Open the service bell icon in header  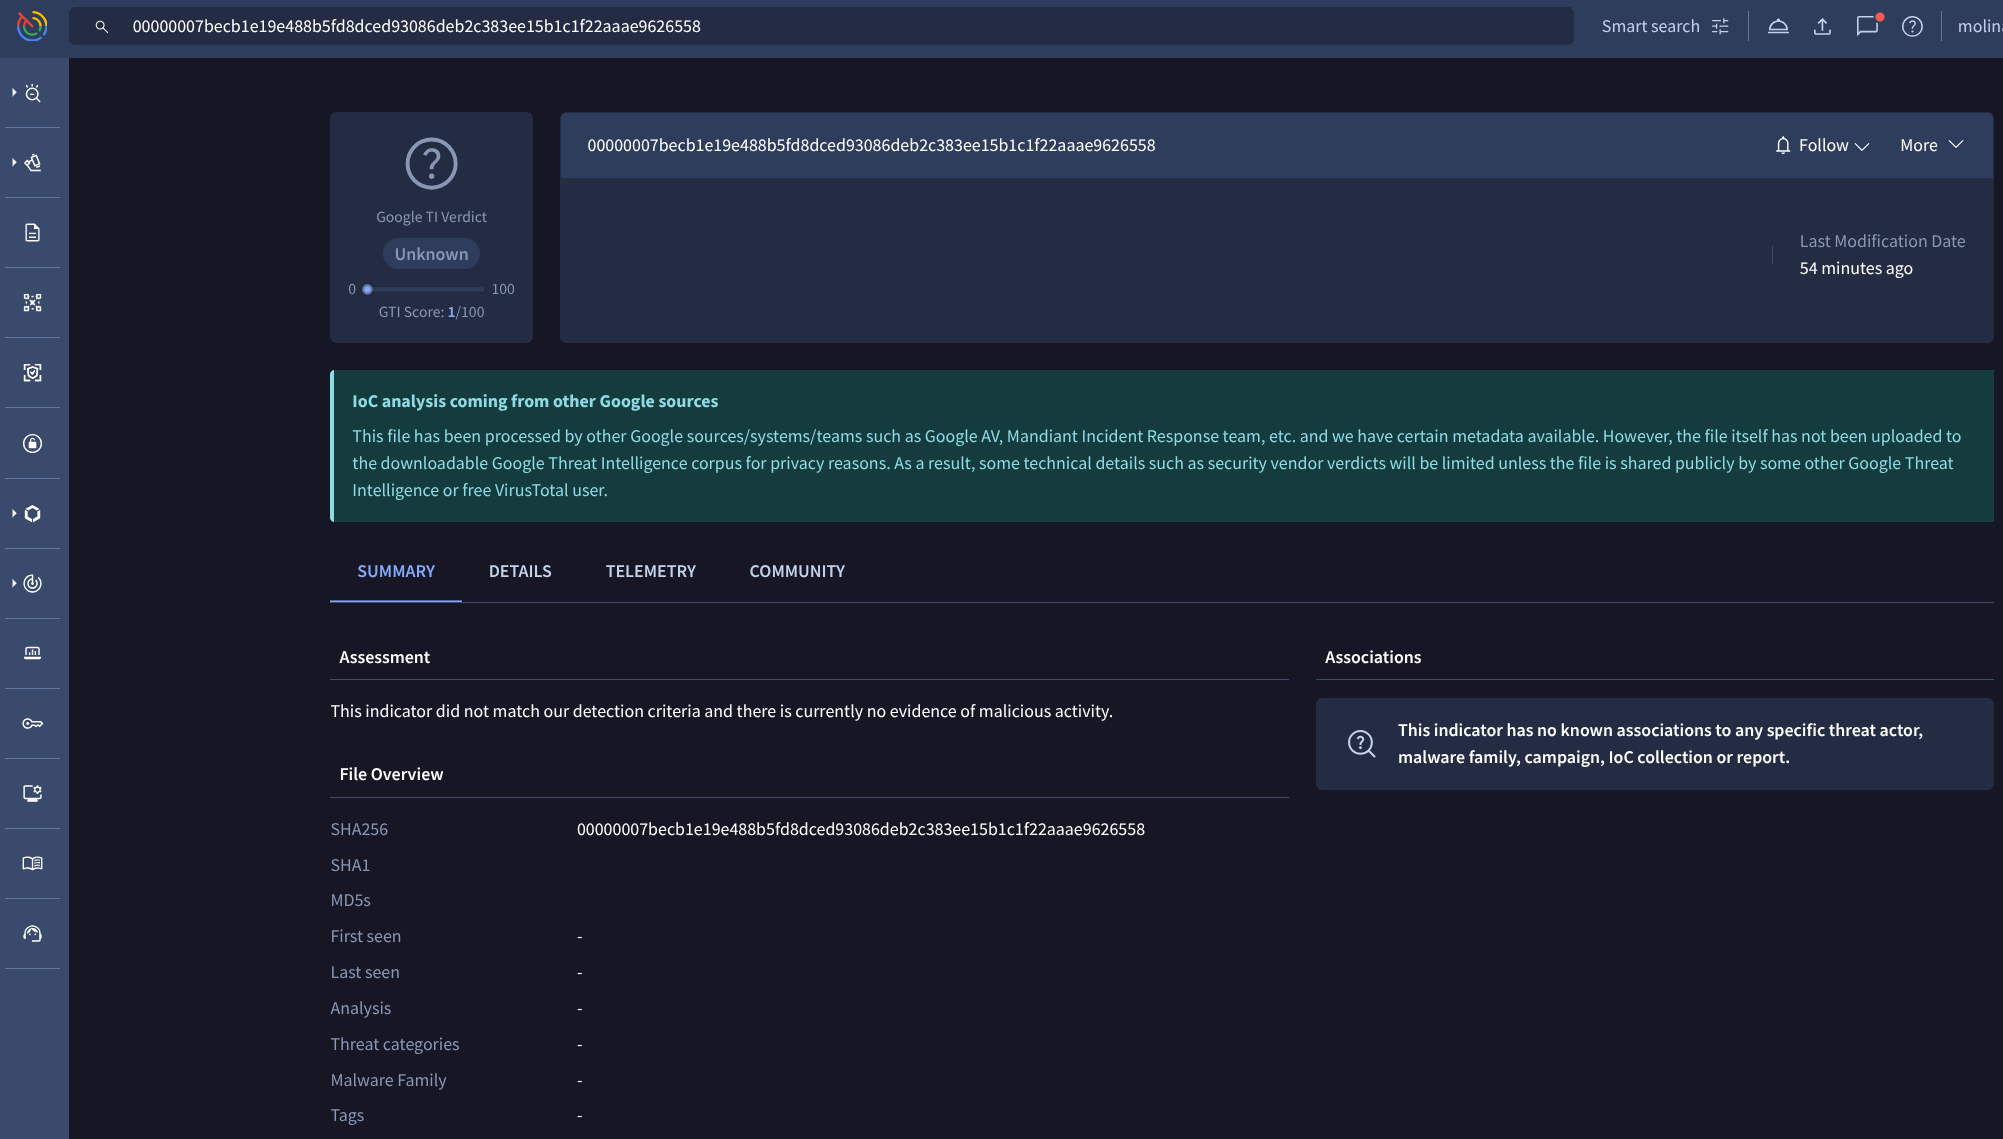tap(1778, 27)
